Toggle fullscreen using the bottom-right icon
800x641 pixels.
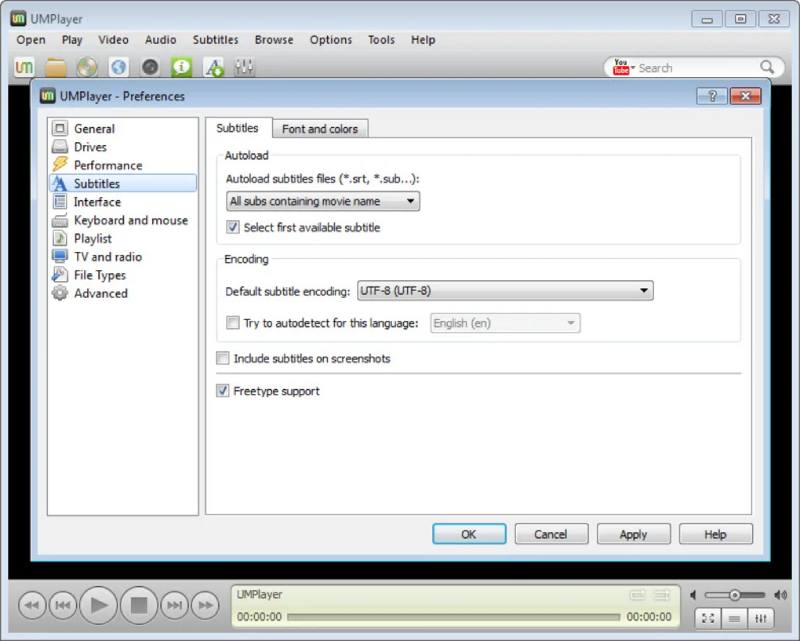tap(708, 617)
